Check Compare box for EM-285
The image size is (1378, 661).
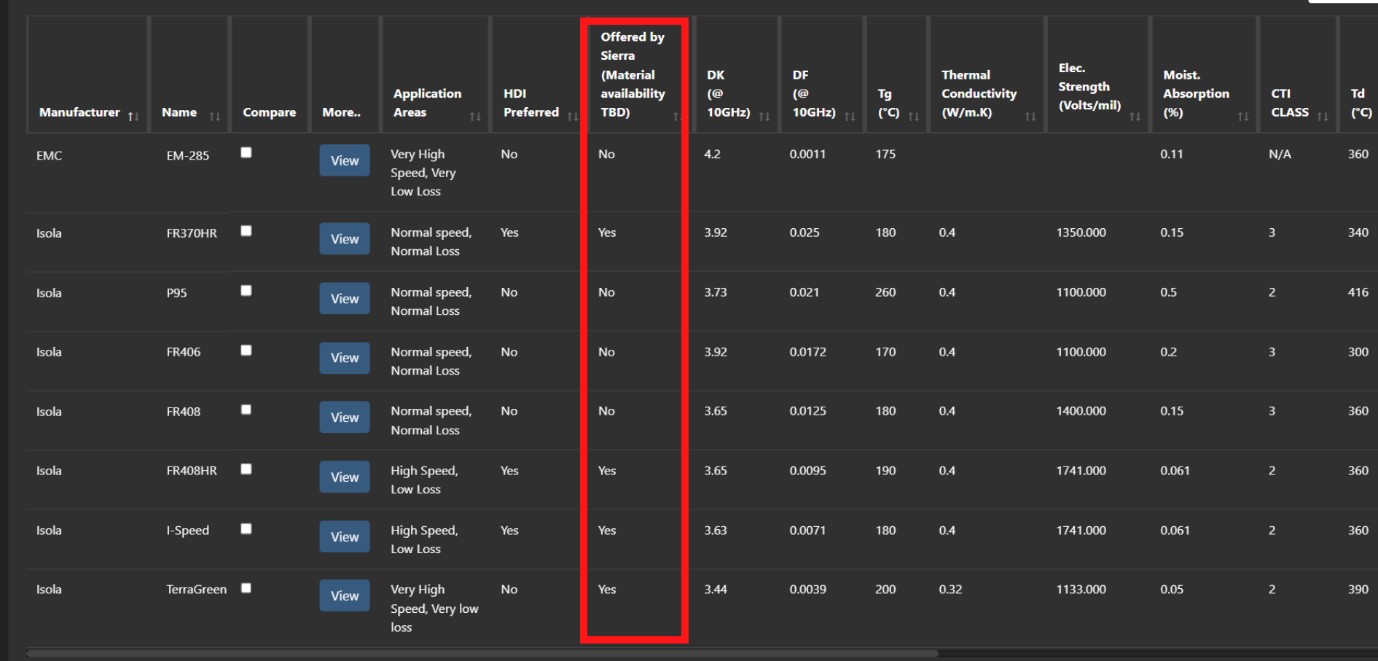click(246, 152)
